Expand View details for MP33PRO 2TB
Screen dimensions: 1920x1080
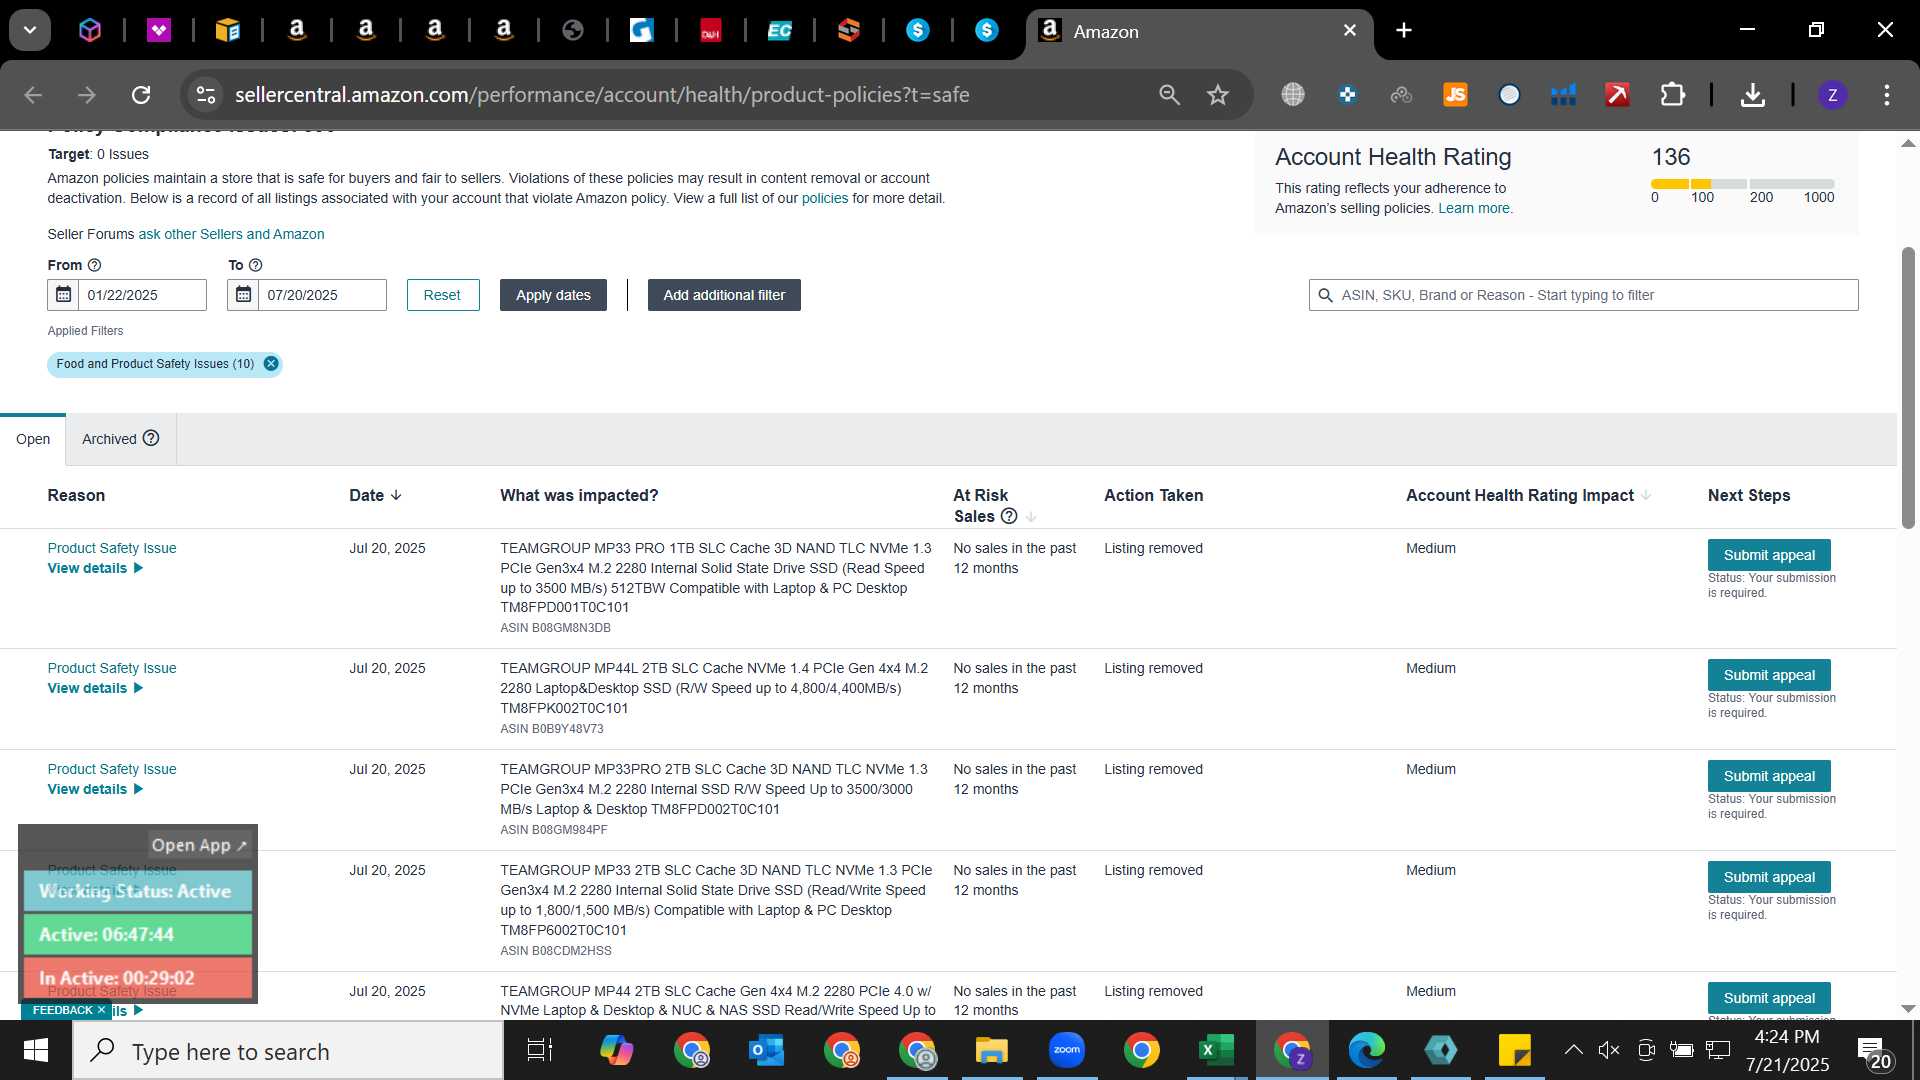95,789
